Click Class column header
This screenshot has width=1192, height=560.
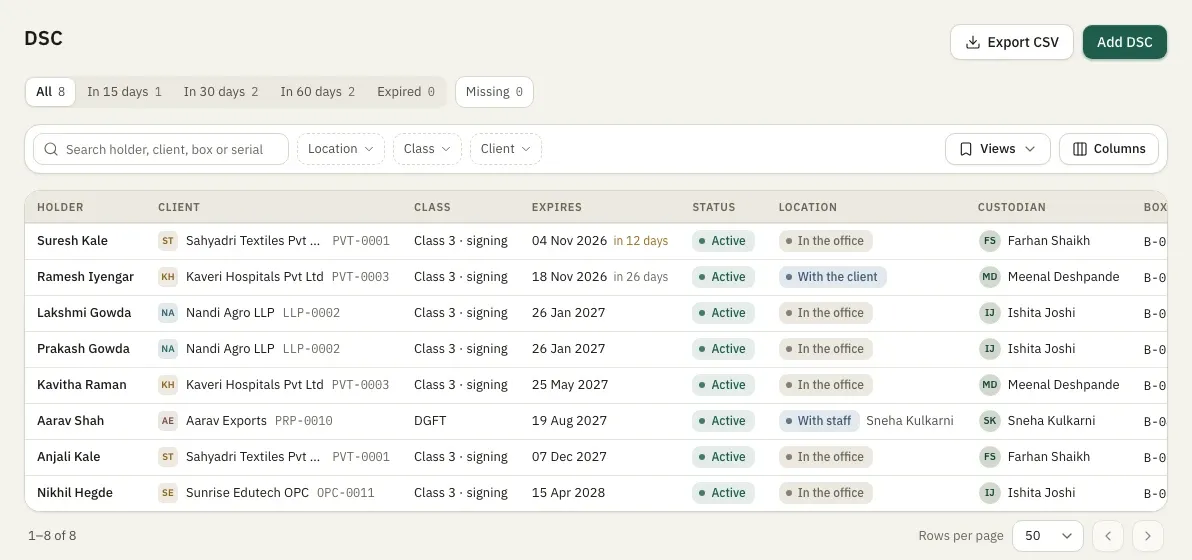tap(432, 207)
